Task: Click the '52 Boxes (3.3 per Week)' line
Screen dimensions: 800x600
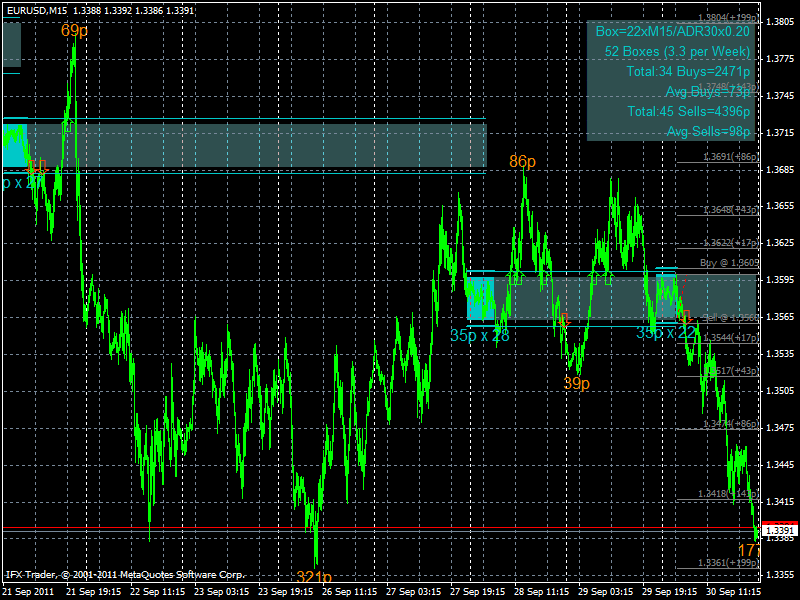Action: click(x=677, y=51)
